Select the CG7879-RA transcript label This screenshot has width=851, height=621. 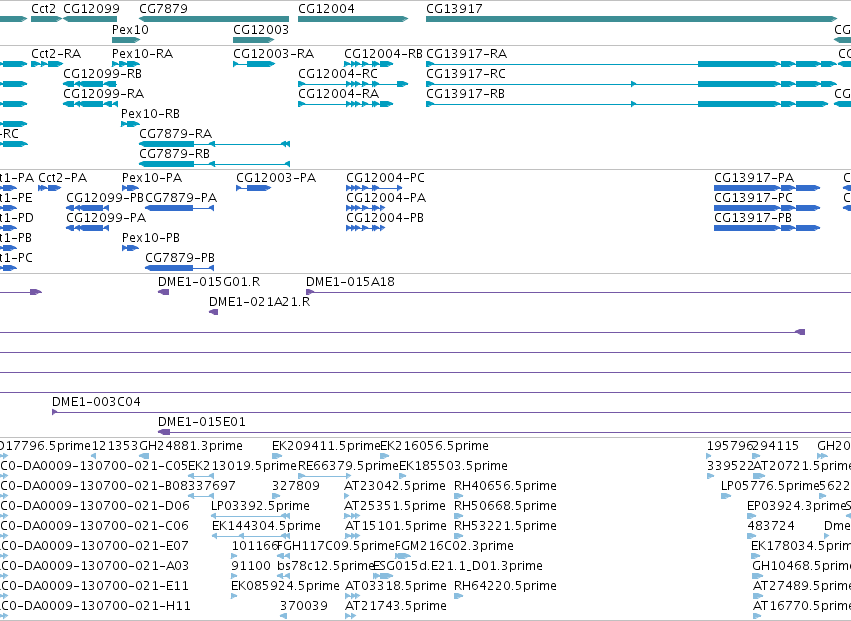(176, 134)
